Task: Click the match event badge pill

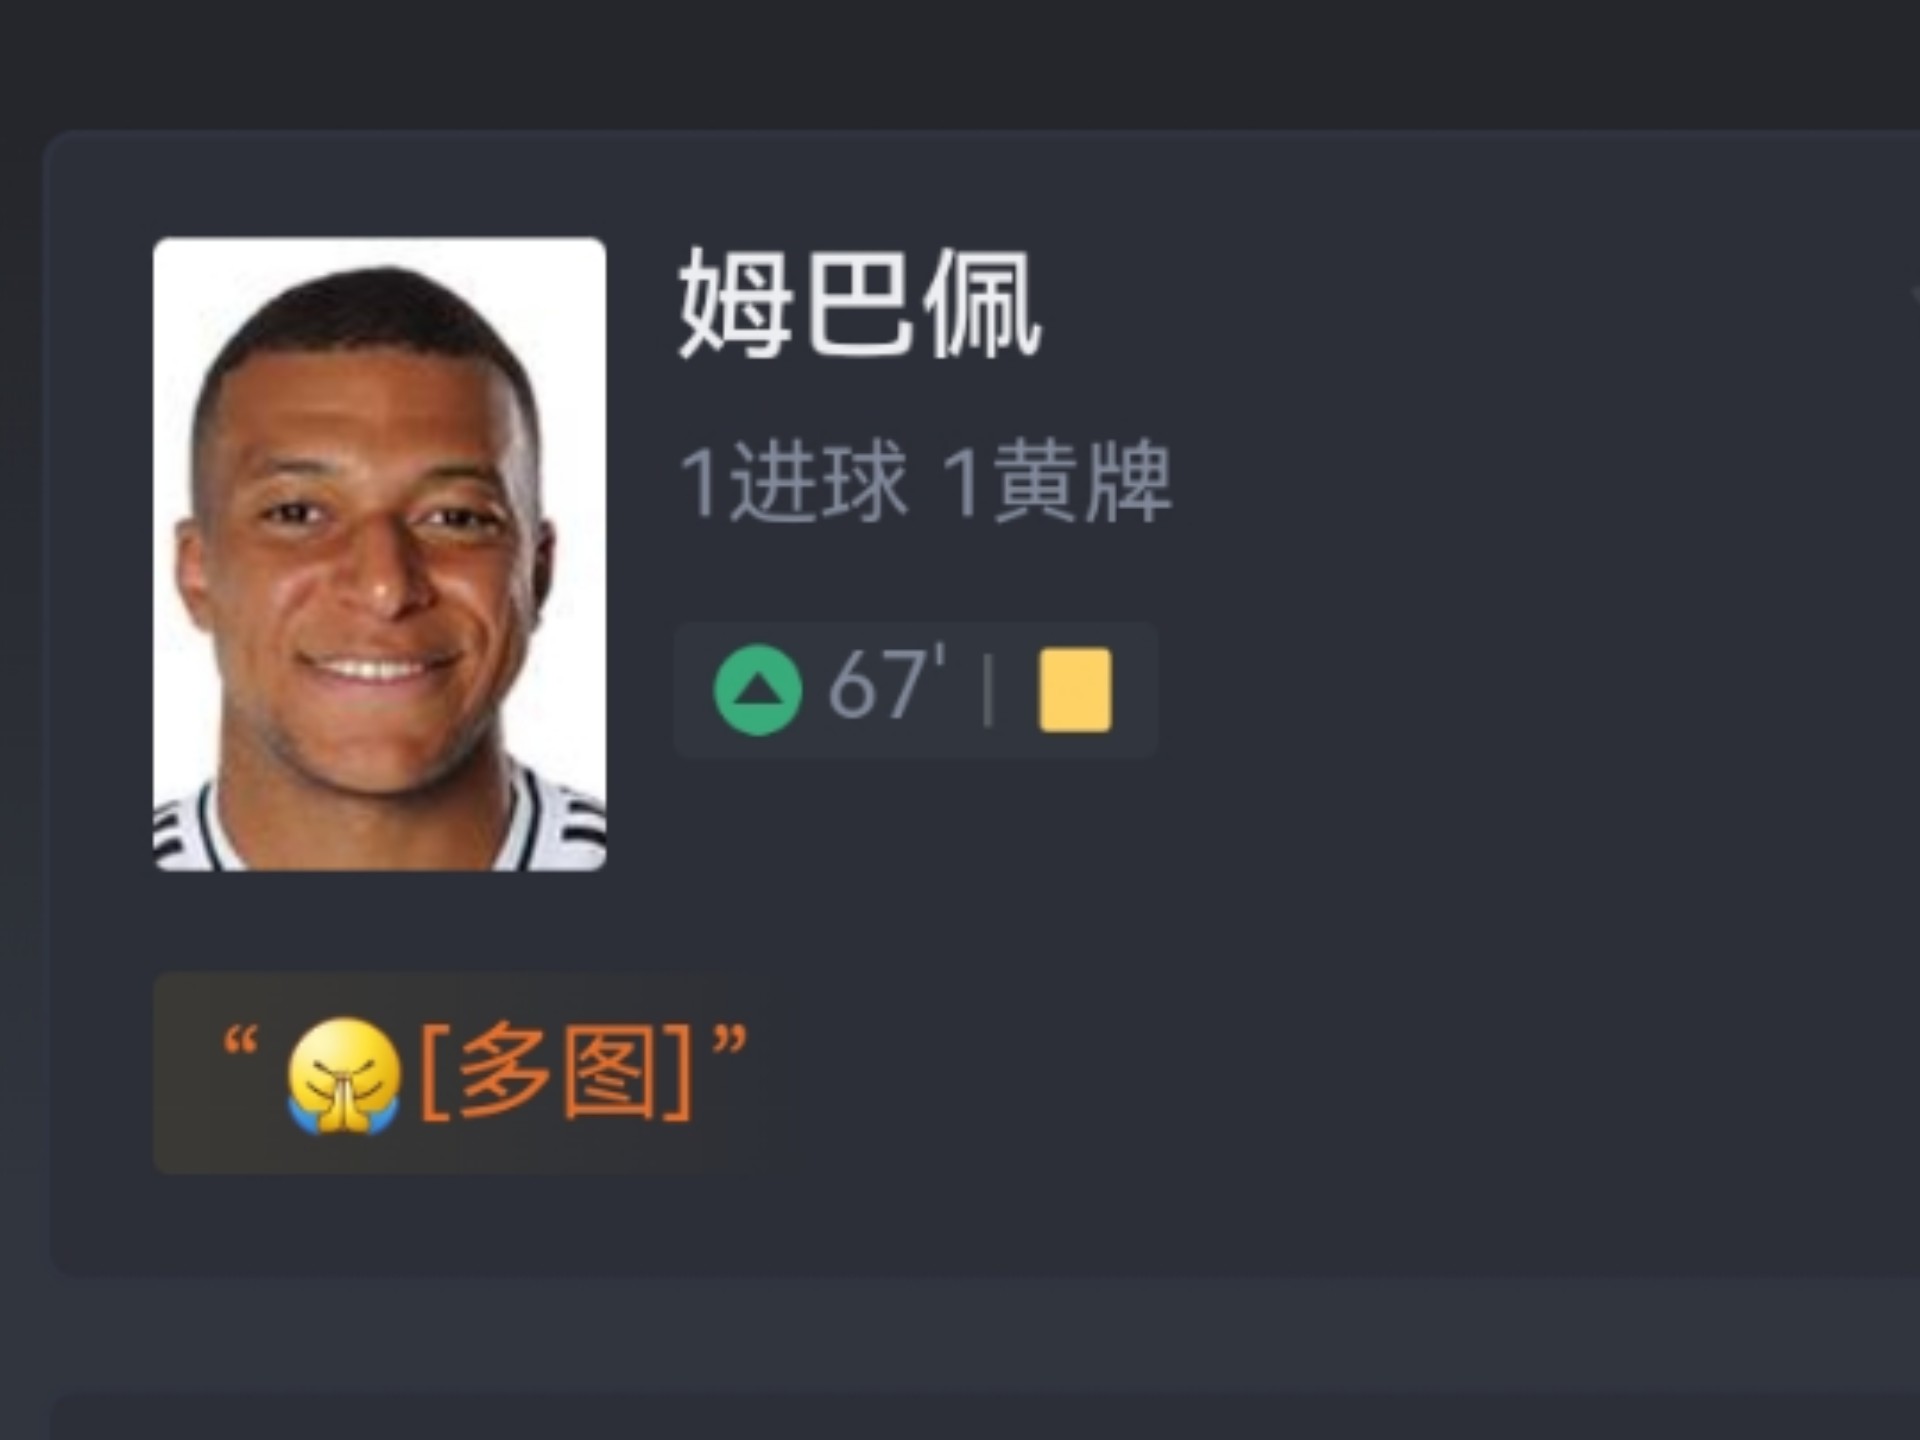Action: point(916,690)
